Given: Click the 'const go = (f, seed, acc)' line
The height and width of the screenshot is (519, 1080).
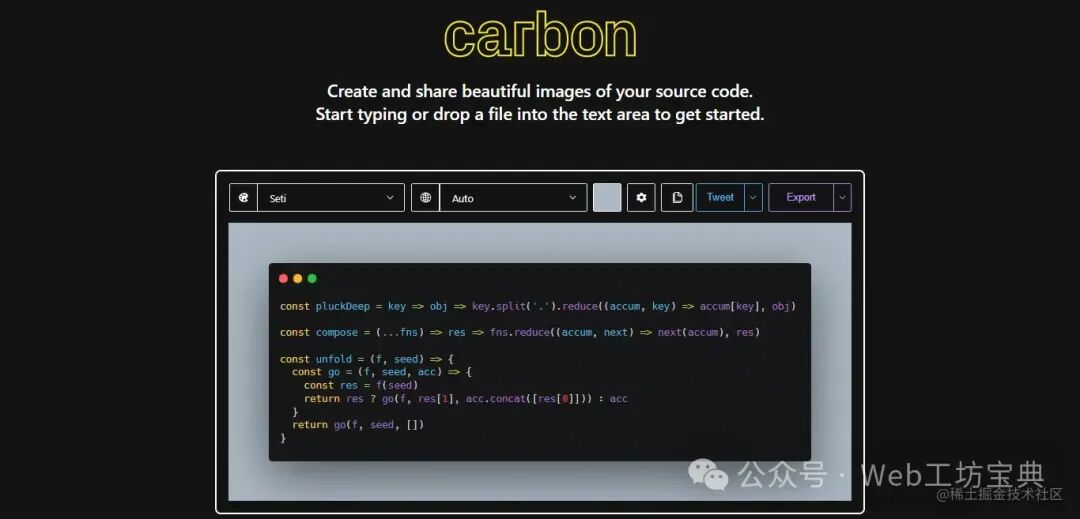Looking at the screenshot, I should [x=382, y=372].
